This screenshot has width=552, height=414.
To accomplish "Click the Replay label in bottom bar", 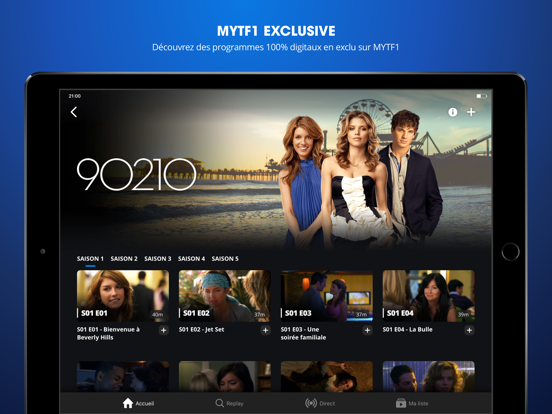I will point(235,403).
